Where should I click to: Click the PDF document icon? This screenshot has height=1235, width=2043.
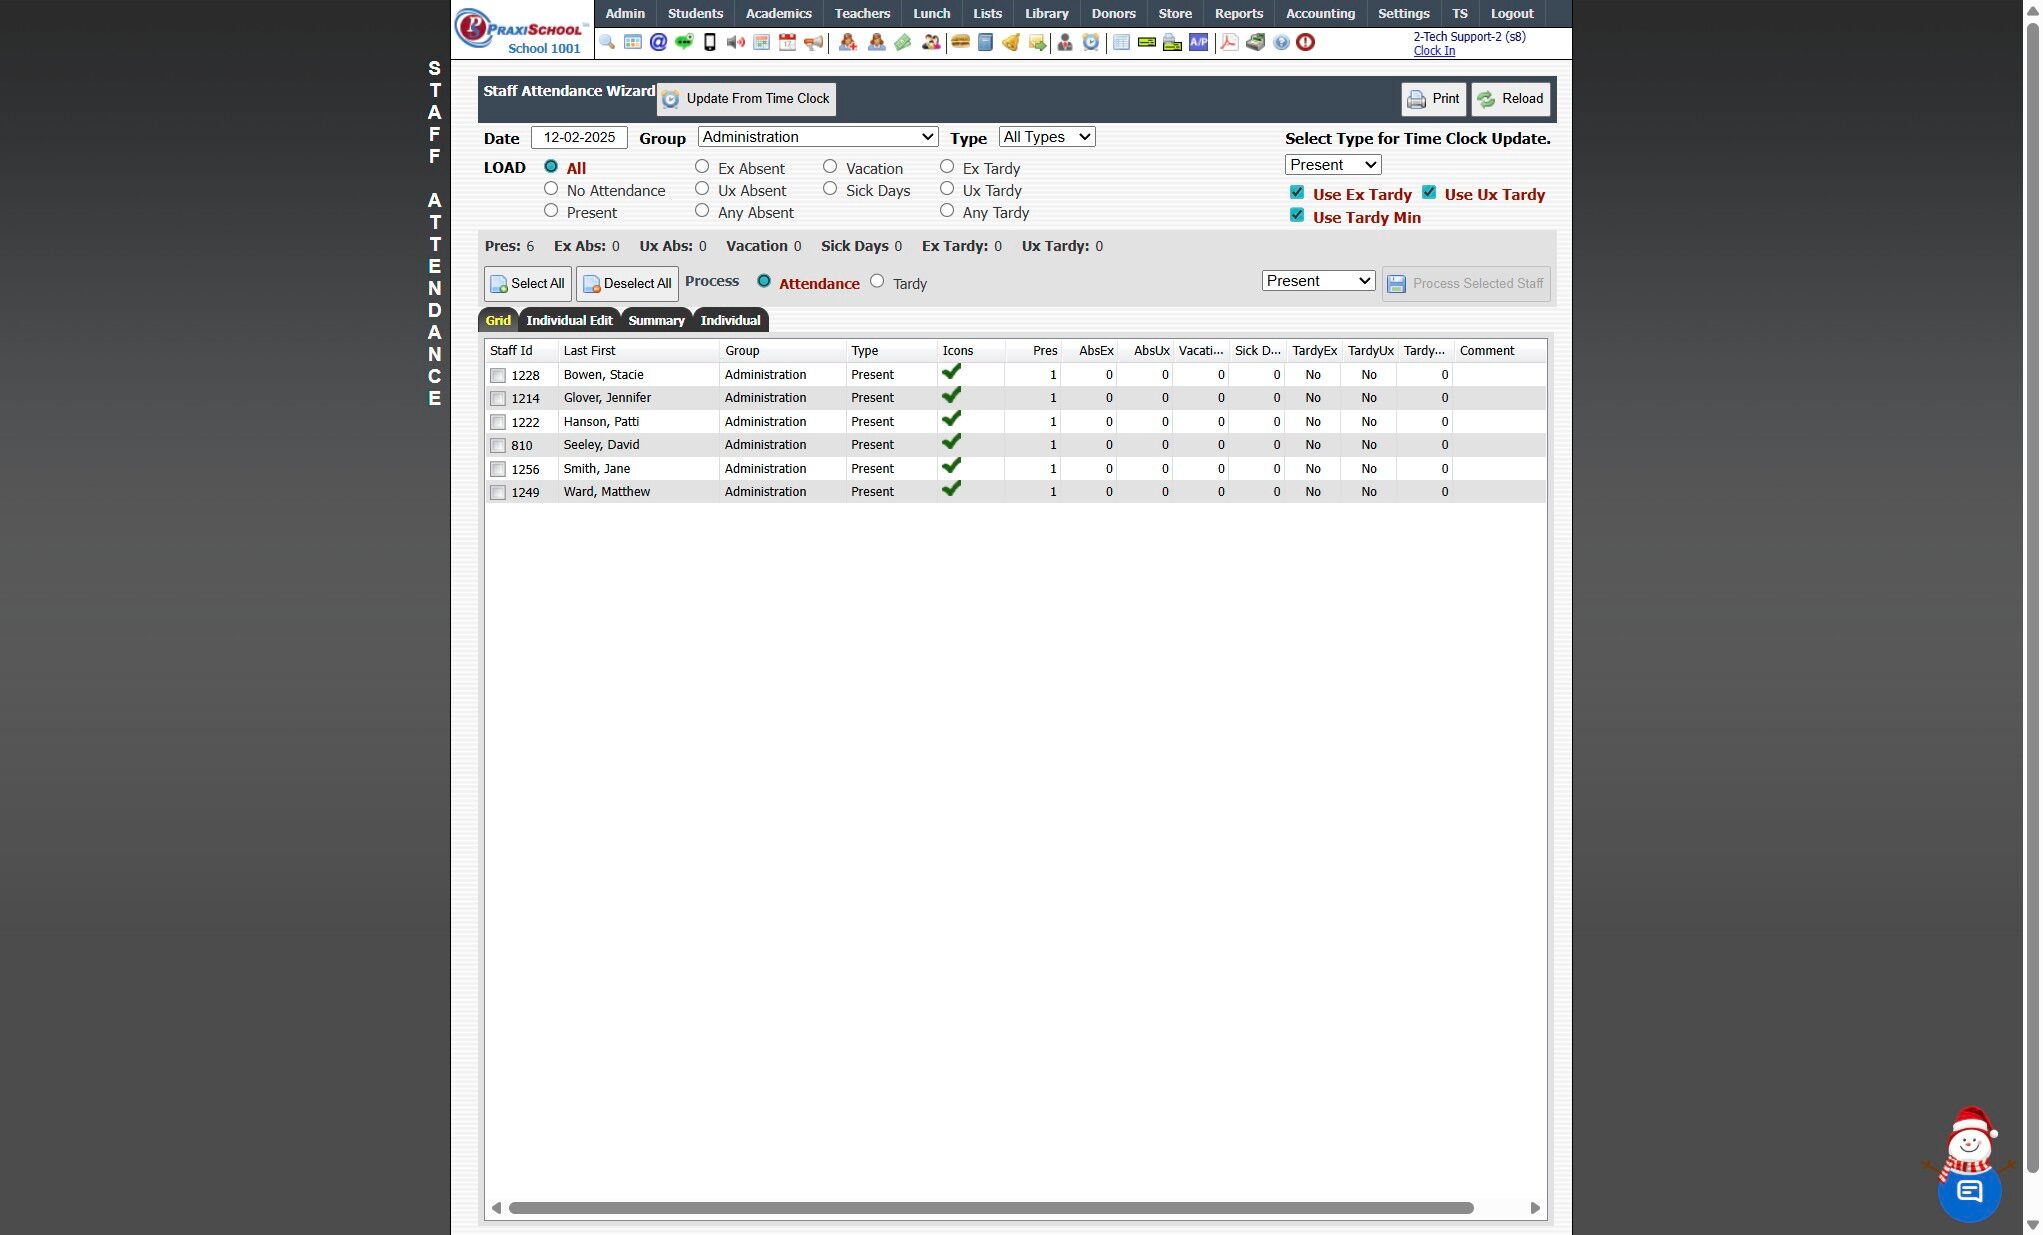tap(1229, 42)
